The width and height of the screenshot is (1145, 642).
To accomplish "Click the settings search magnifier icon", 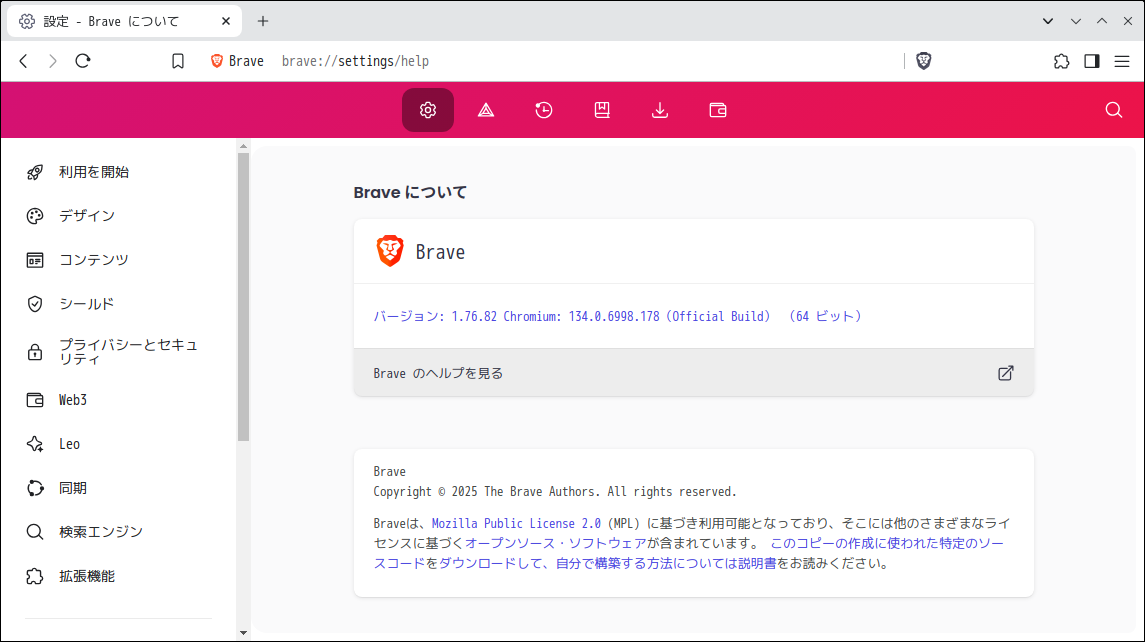I will [1114, 110].
